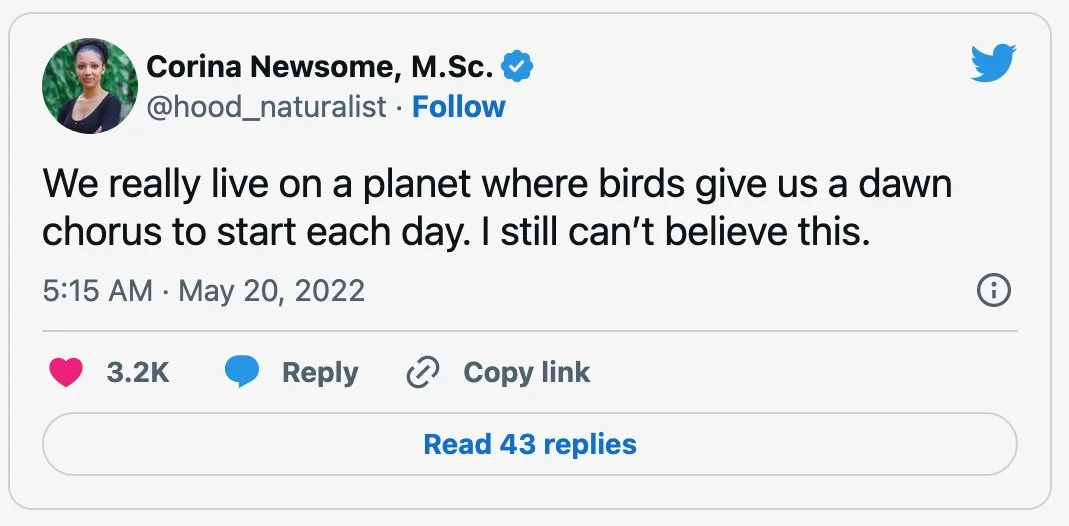Click the chain link icon

pos(423,373)
